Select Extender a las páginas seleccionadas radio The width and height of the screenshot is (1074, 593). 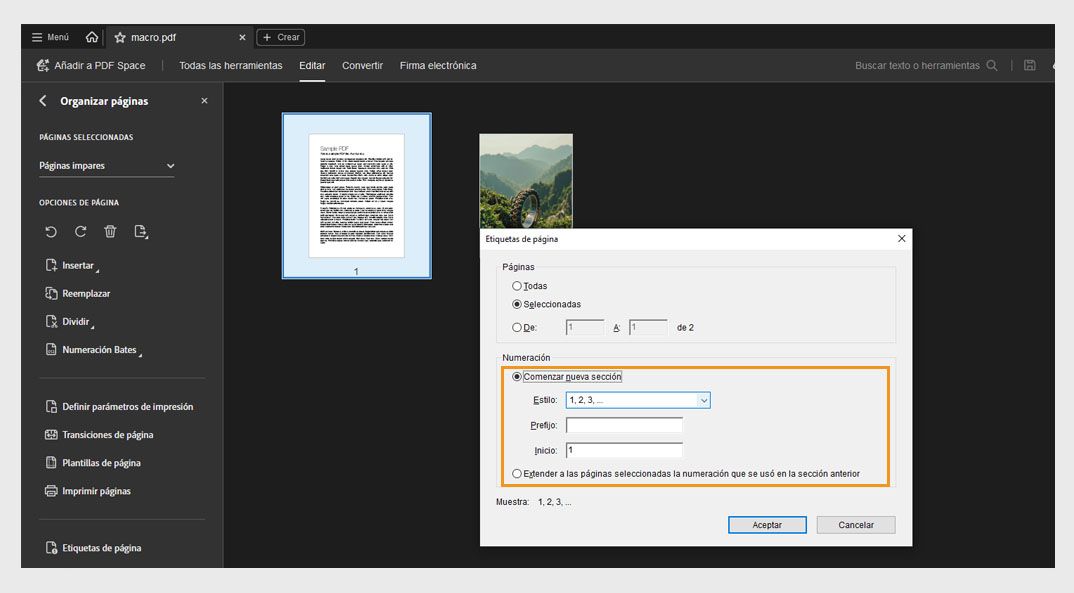517,474
